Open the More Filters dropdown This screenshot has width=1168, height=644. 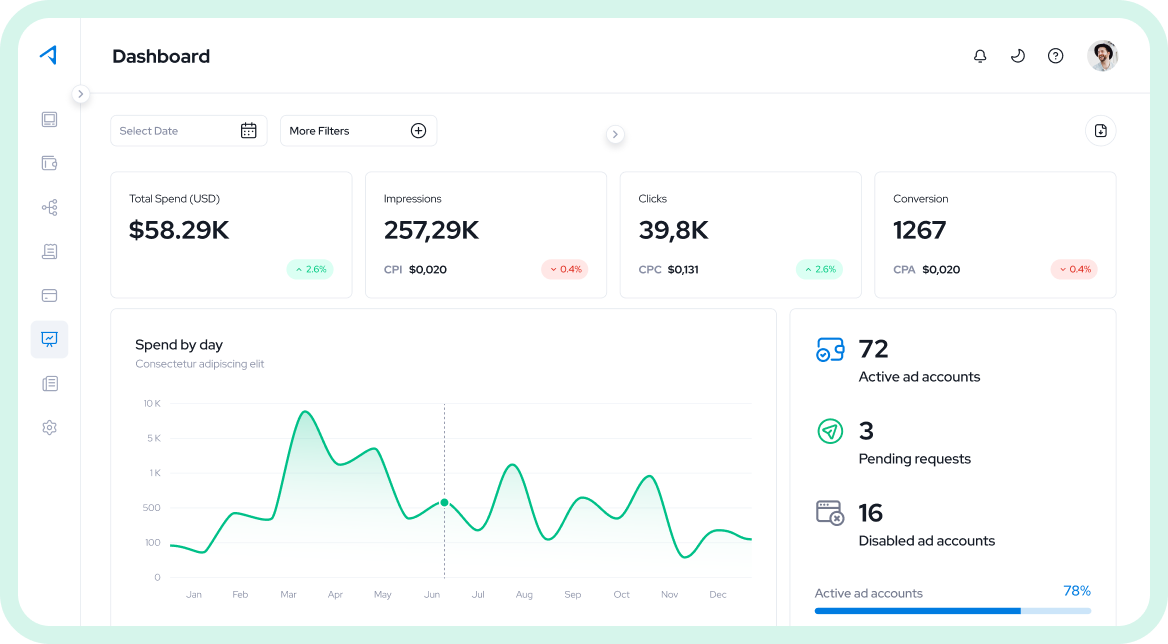(x=358, y=131)
